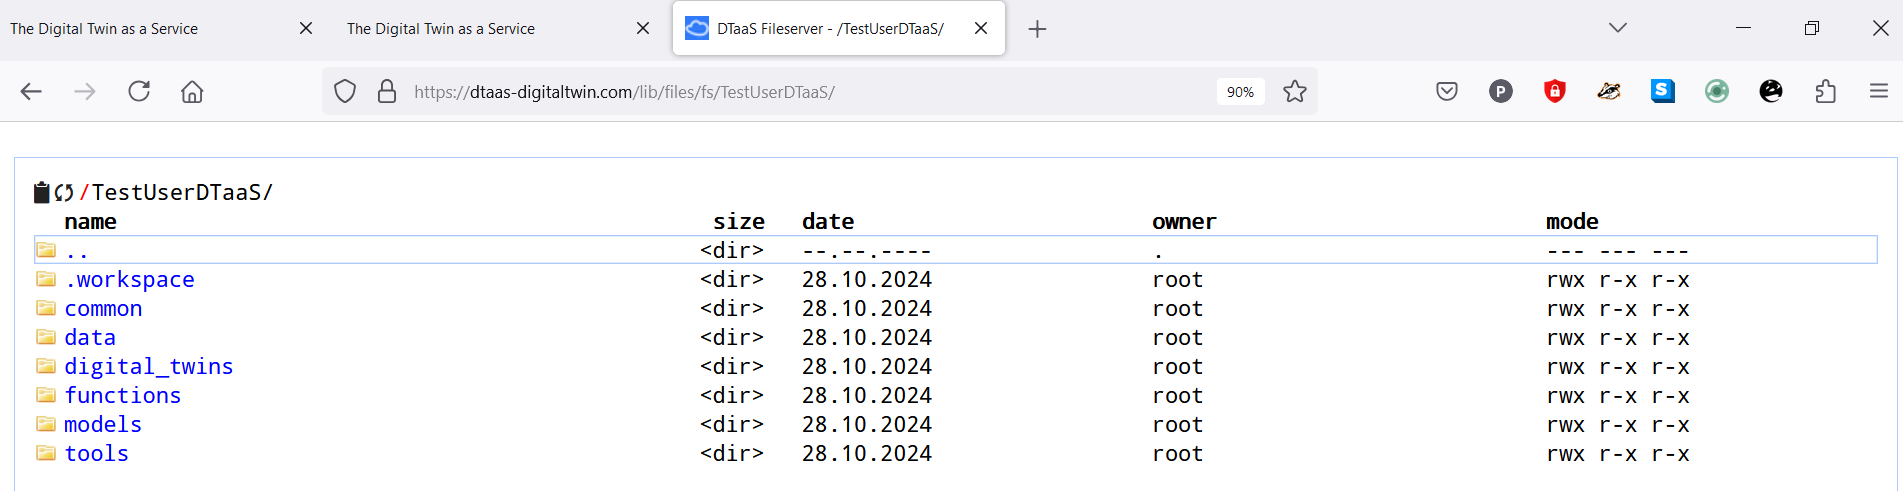Reload the page with browser refresh button
Image resolution: width=1903 pixels, height=491 pixels.
point(139,92)
